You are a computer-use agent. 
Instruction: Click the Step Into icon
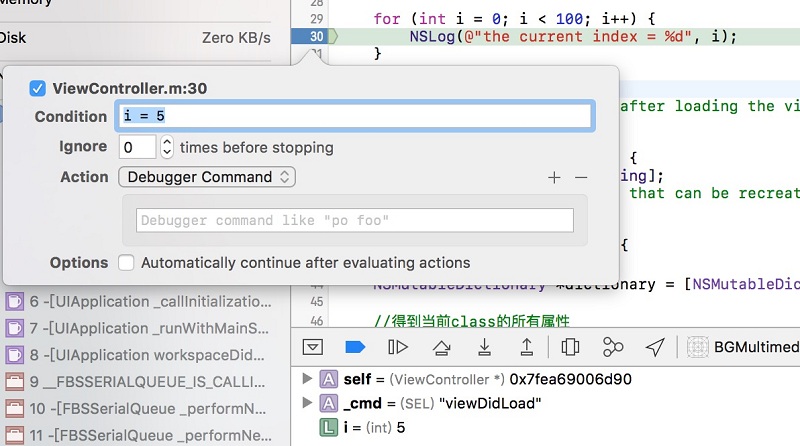(x=484, y=347)
